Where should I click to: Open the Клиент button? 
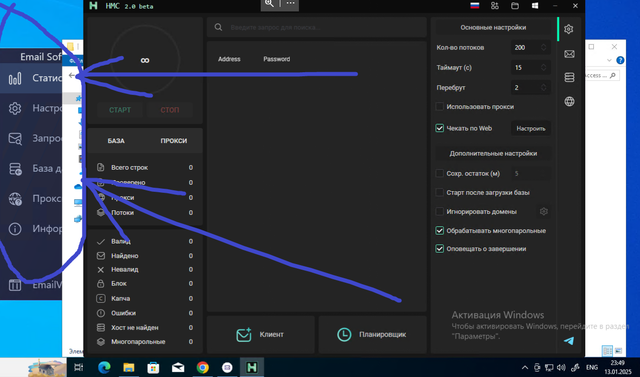coord(260,335)
